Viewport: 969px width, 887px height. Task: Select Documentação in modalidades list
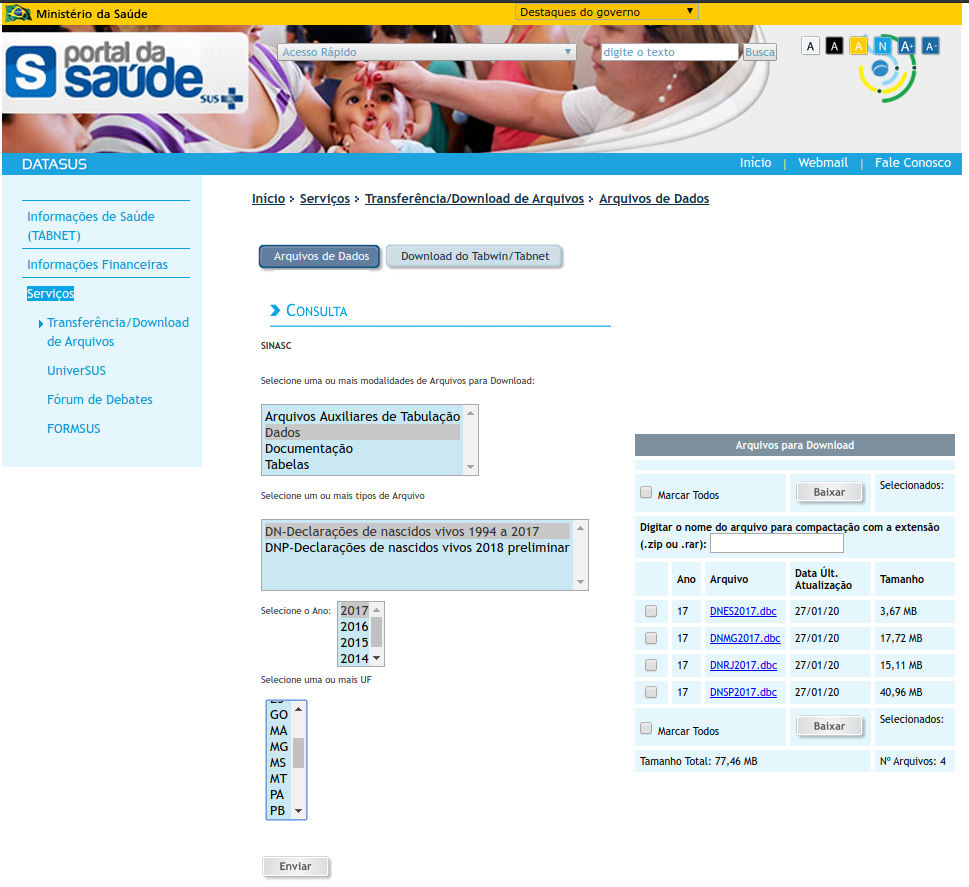(362, 449)
